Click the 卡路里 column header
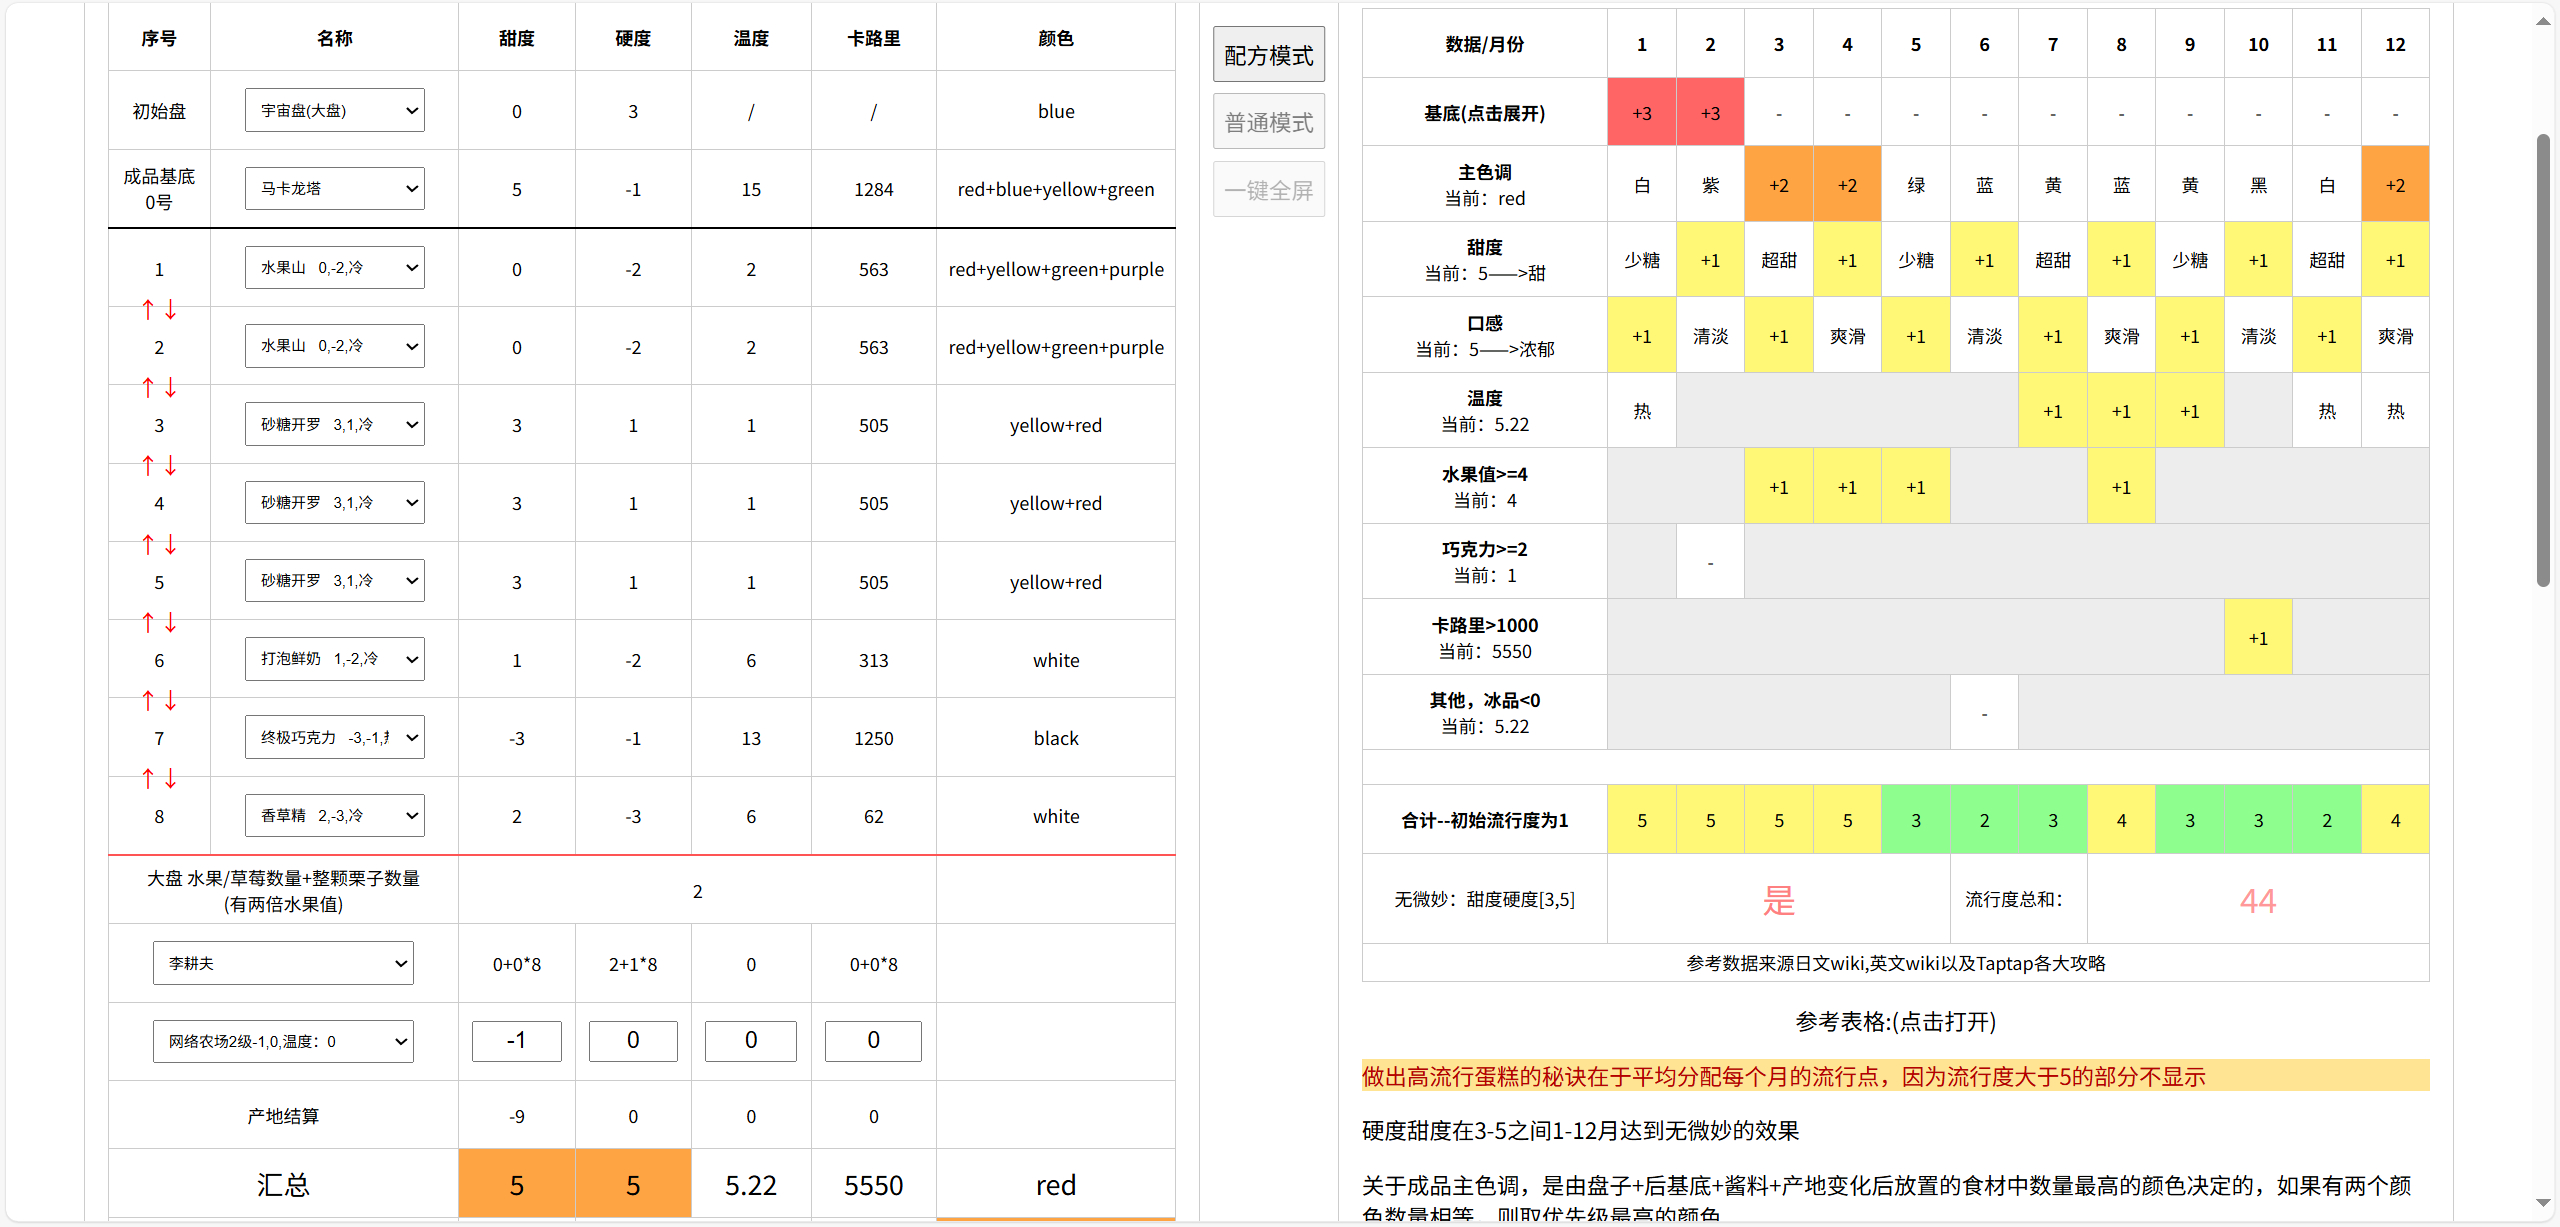The image size is (2560, 1227). (873, 38)
